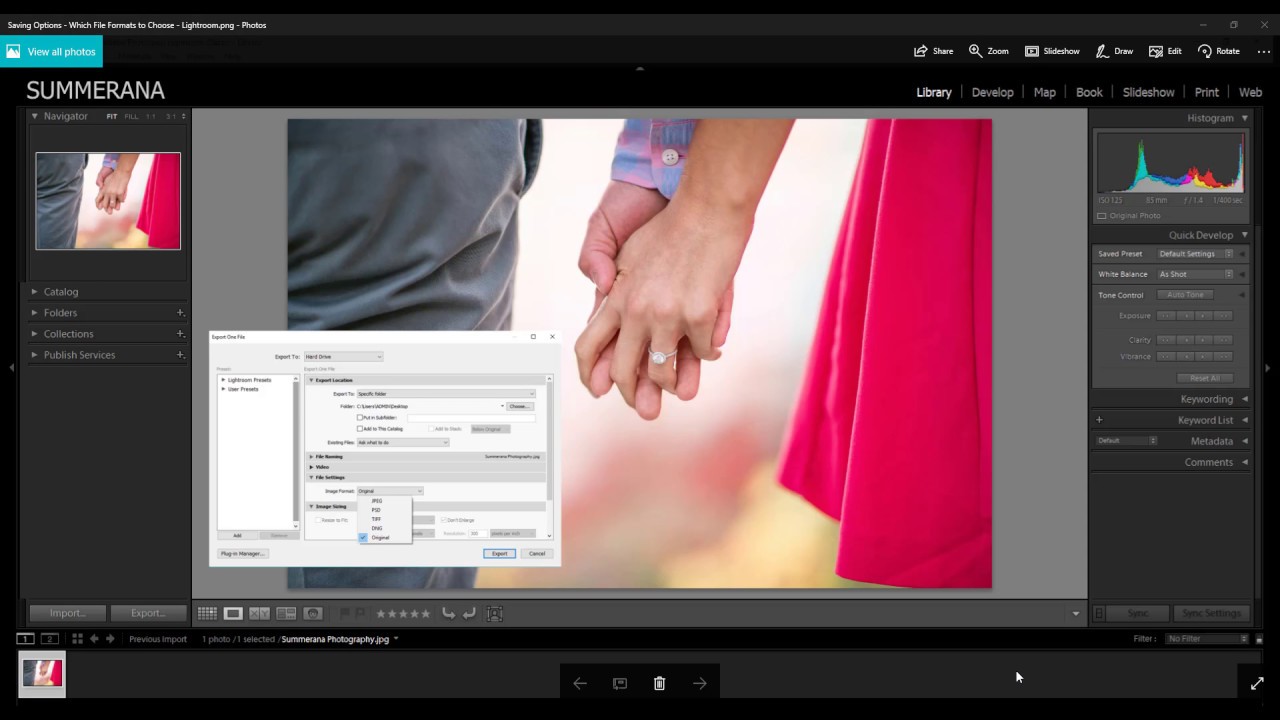Check Put in Subfolder in export dialog
This screenshot has height=720, width=1280.
[x=360, y=417]
